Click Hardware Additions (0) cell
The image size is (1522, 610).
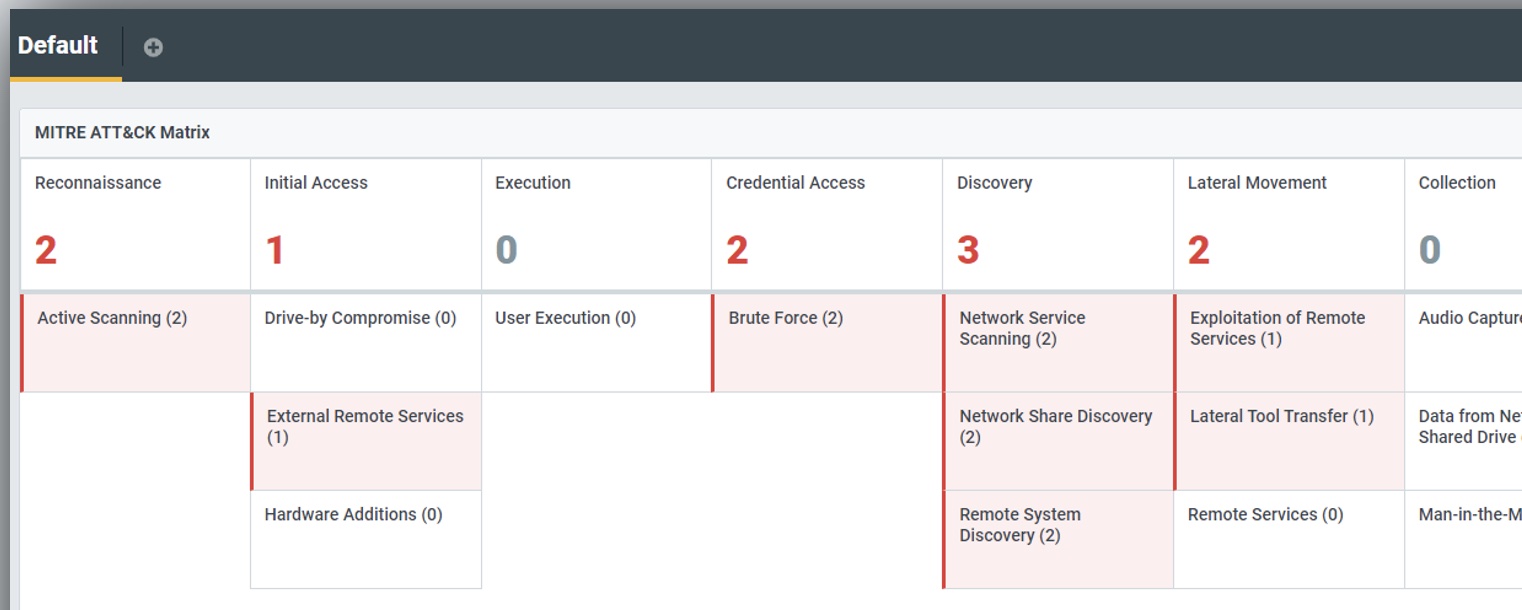tap(365, 538)
